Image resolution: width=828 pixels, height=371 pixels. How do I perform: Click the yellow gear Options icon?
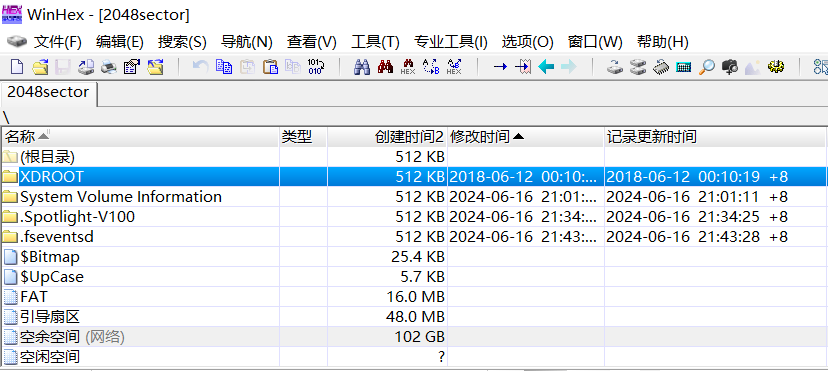tap(776, 67)
